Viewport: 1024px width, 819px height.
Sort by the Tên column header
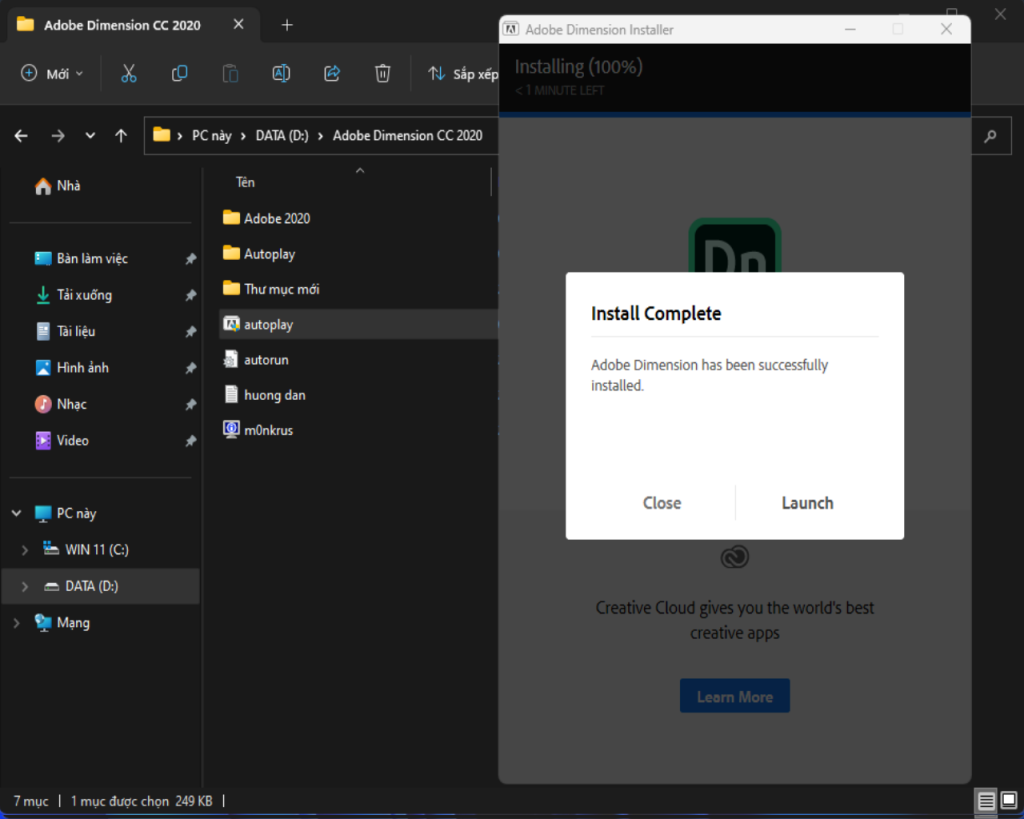pos(245,182)
